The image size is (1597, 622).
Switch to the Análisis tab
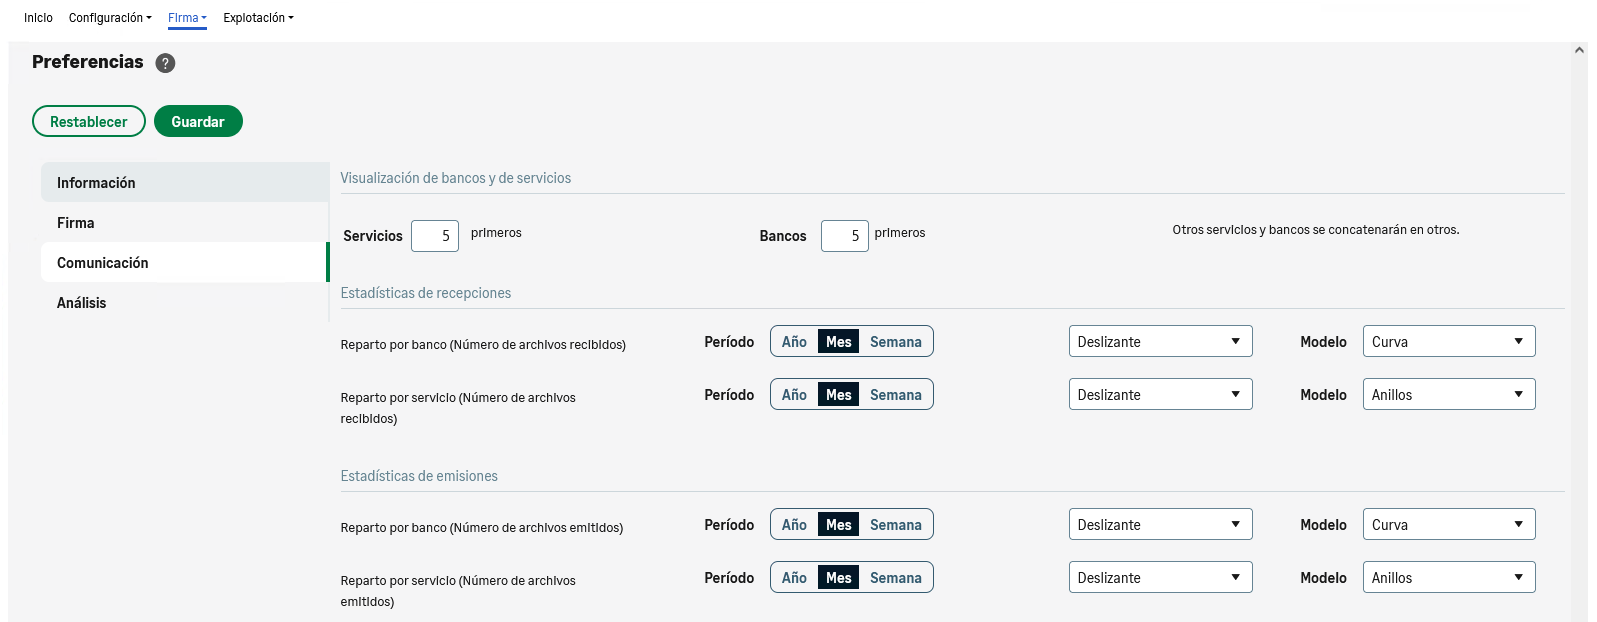82,303
